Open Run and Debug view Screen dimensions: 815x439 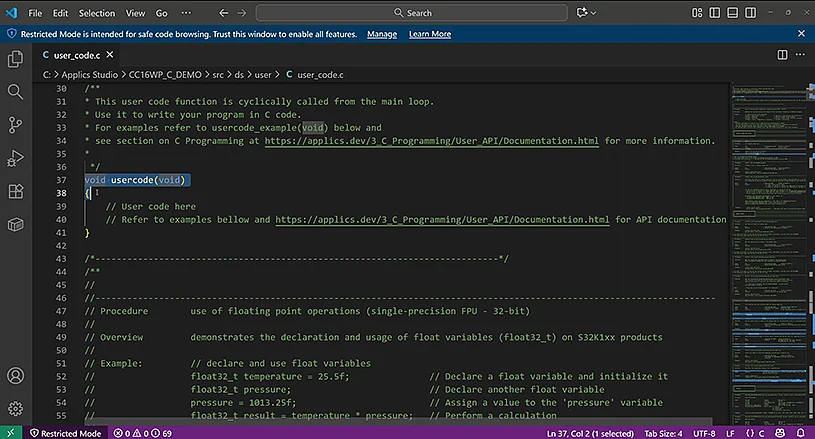click(x=16, y=158)
